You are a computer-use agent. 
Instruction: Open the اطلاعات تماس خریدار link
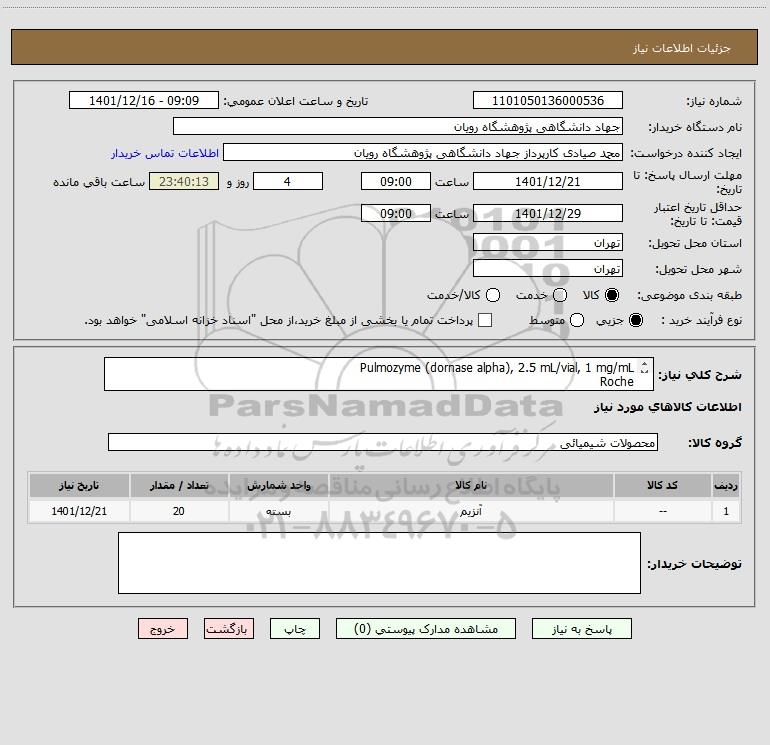(165, 153)
